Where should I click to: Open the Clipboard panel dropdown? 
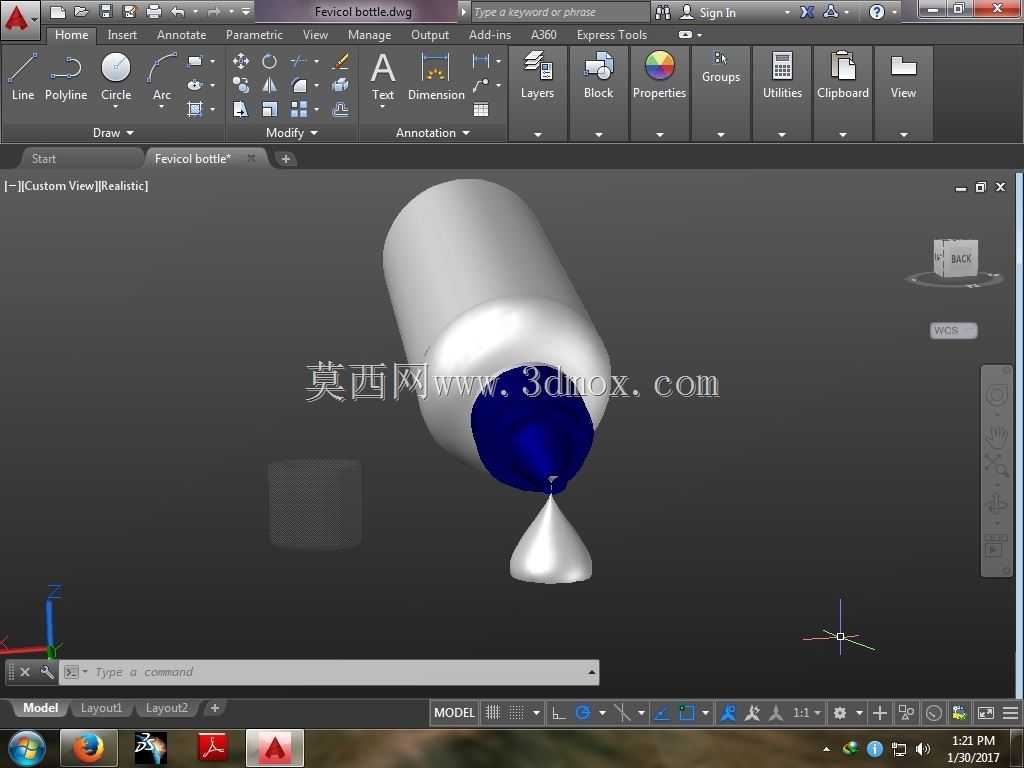tap(842, 134)
